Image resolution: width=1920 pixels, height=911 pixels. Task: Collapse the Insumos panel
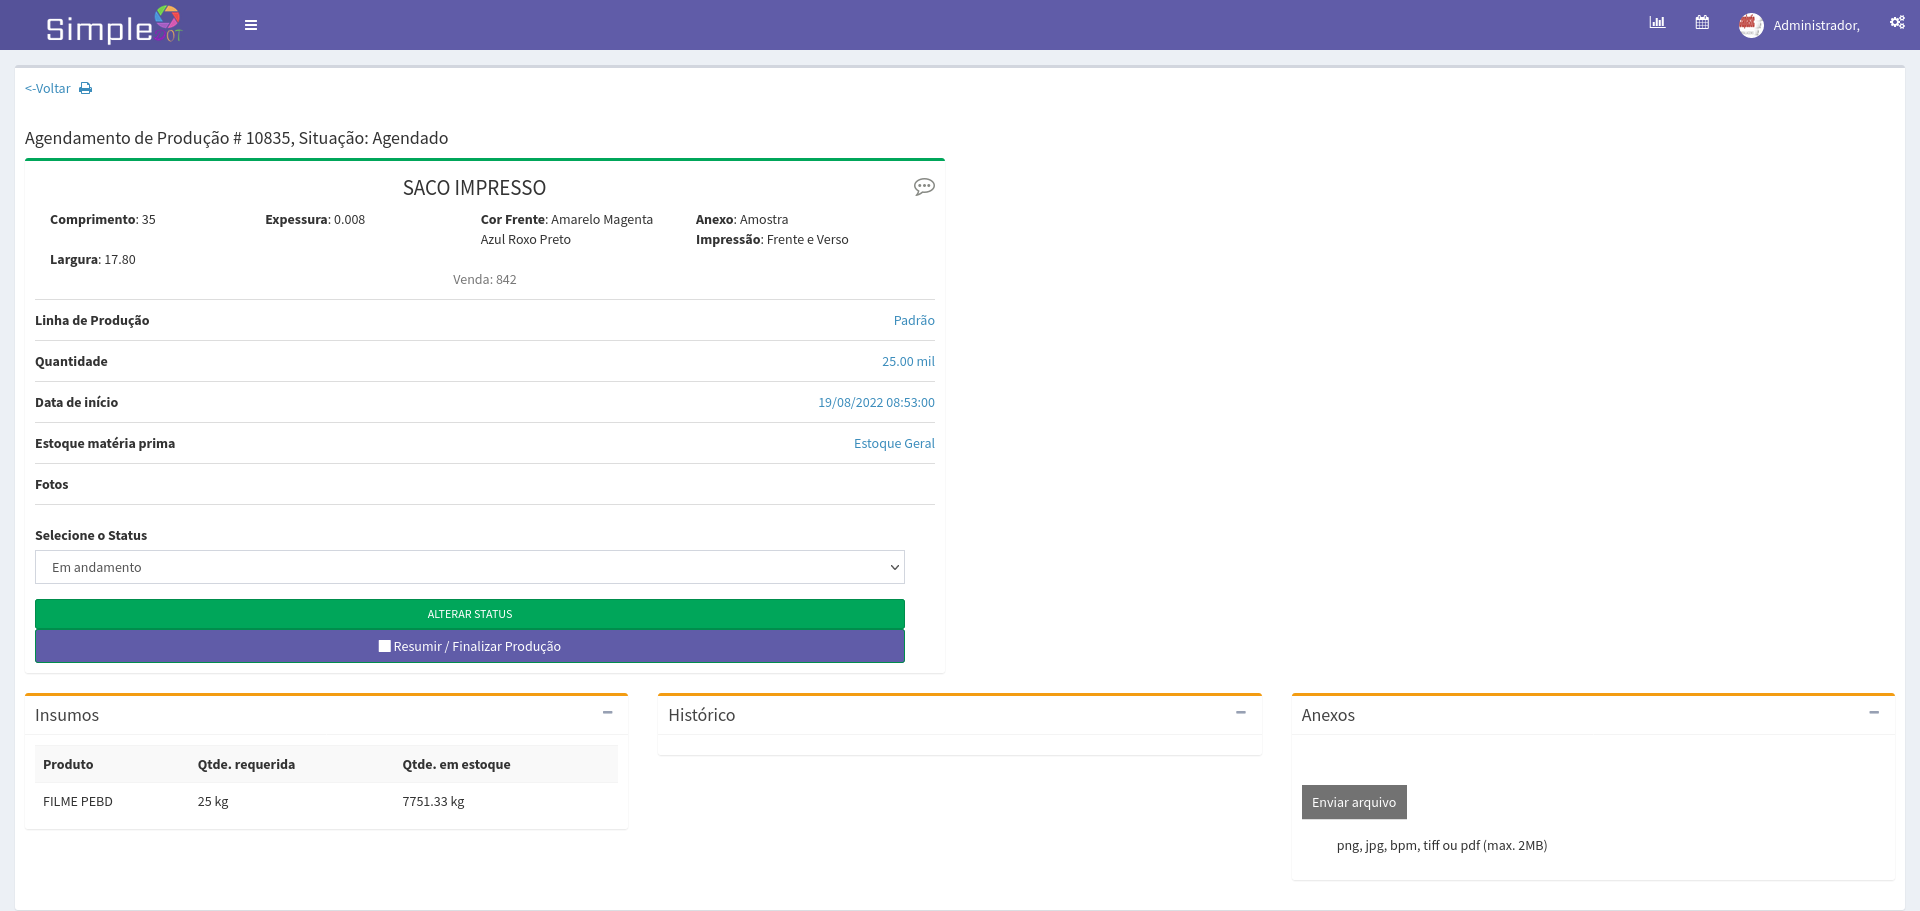coord(607,713)
